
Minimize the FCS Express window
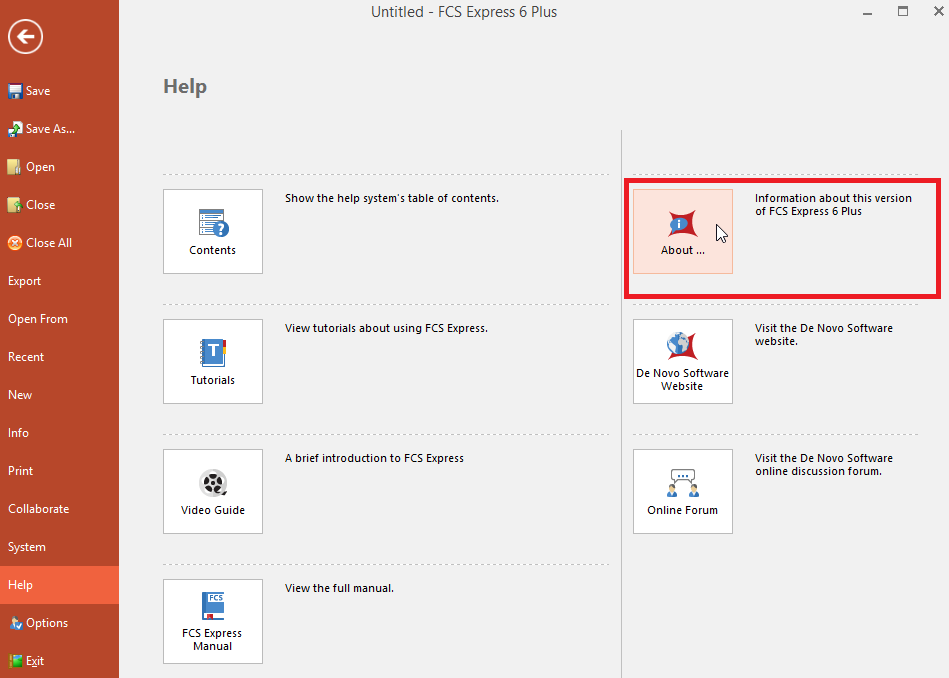point(867,12)
